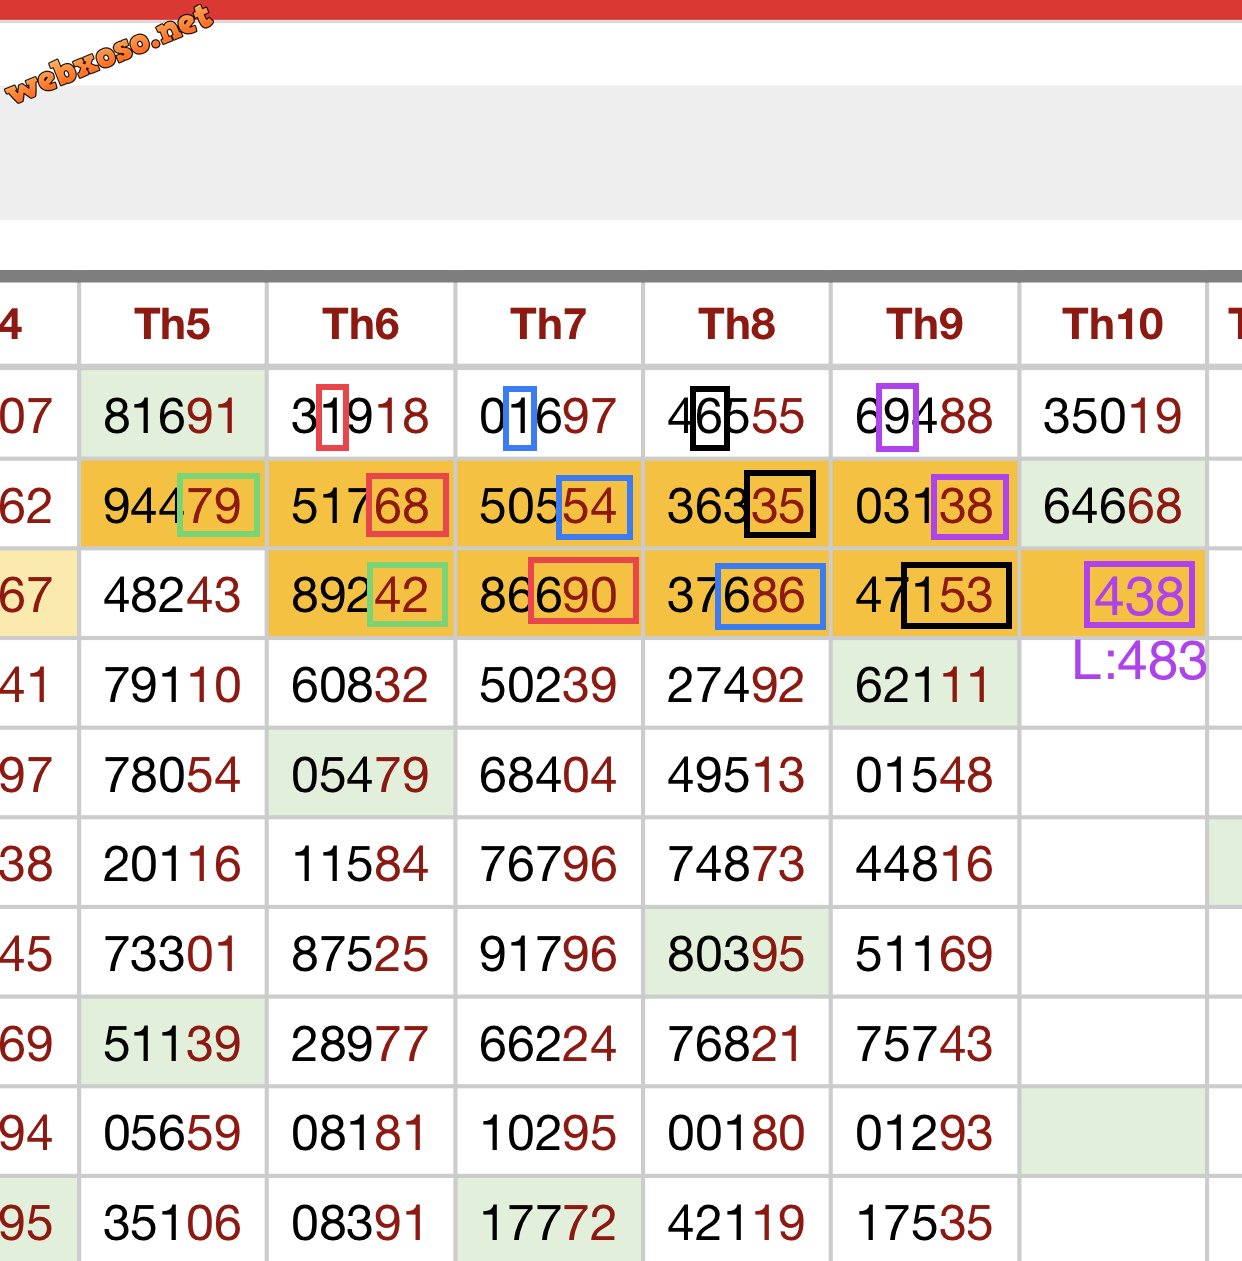1242x1261 pixels.
Task: Click the cell showing 28977
Action: (361, 1043)
